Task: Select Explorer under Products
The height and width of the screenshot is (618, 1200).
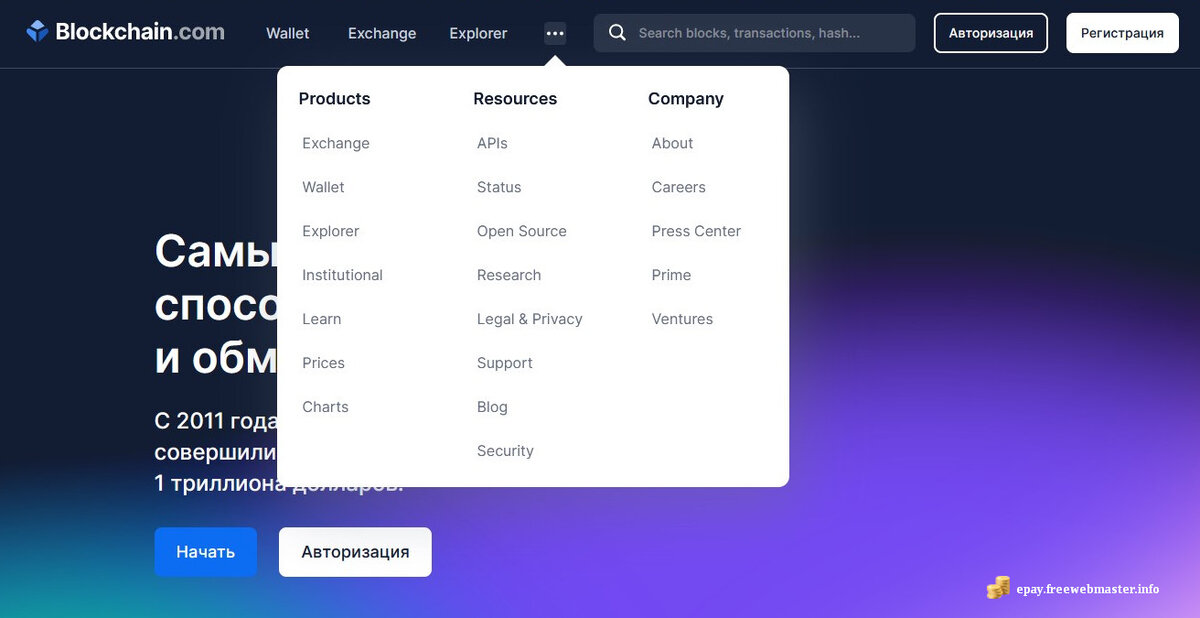Action: click(331, 231)
